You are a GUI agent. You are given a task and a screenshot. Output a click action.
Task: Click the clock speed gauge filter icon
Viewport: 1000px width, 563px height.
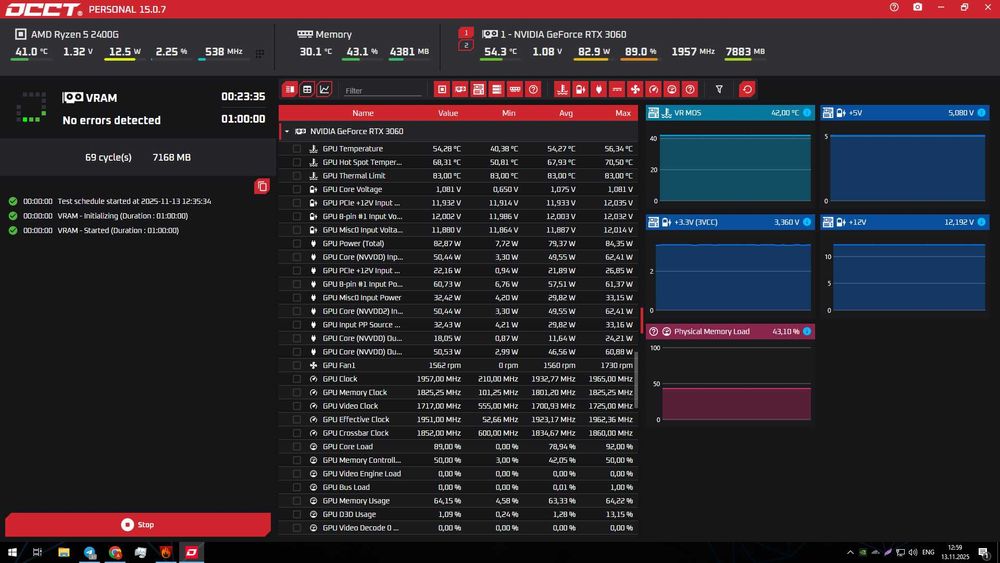(653, 89)
